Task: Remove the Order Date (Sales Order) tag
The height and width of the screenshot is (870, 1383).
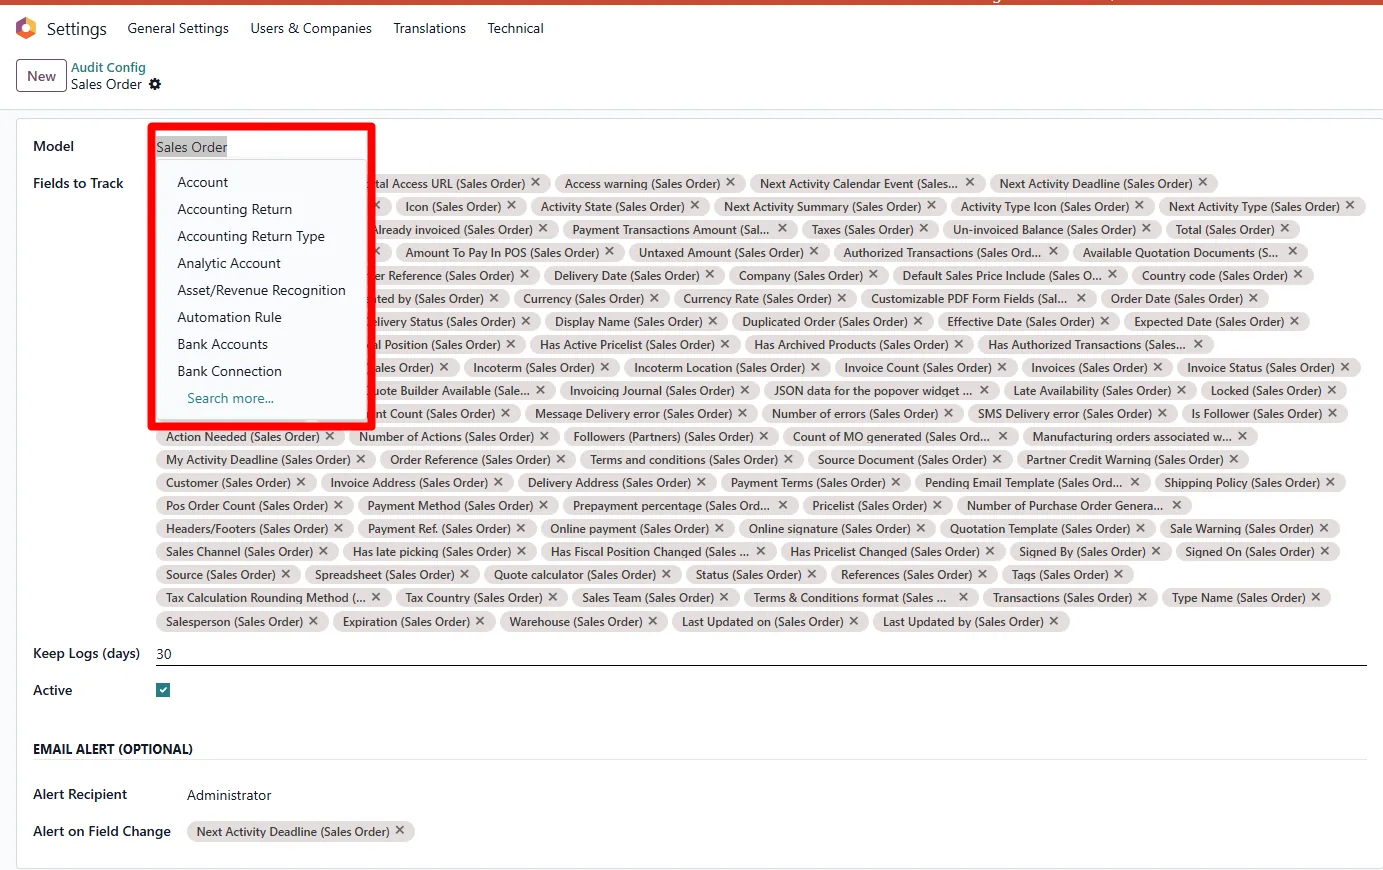Action: 1254,298
